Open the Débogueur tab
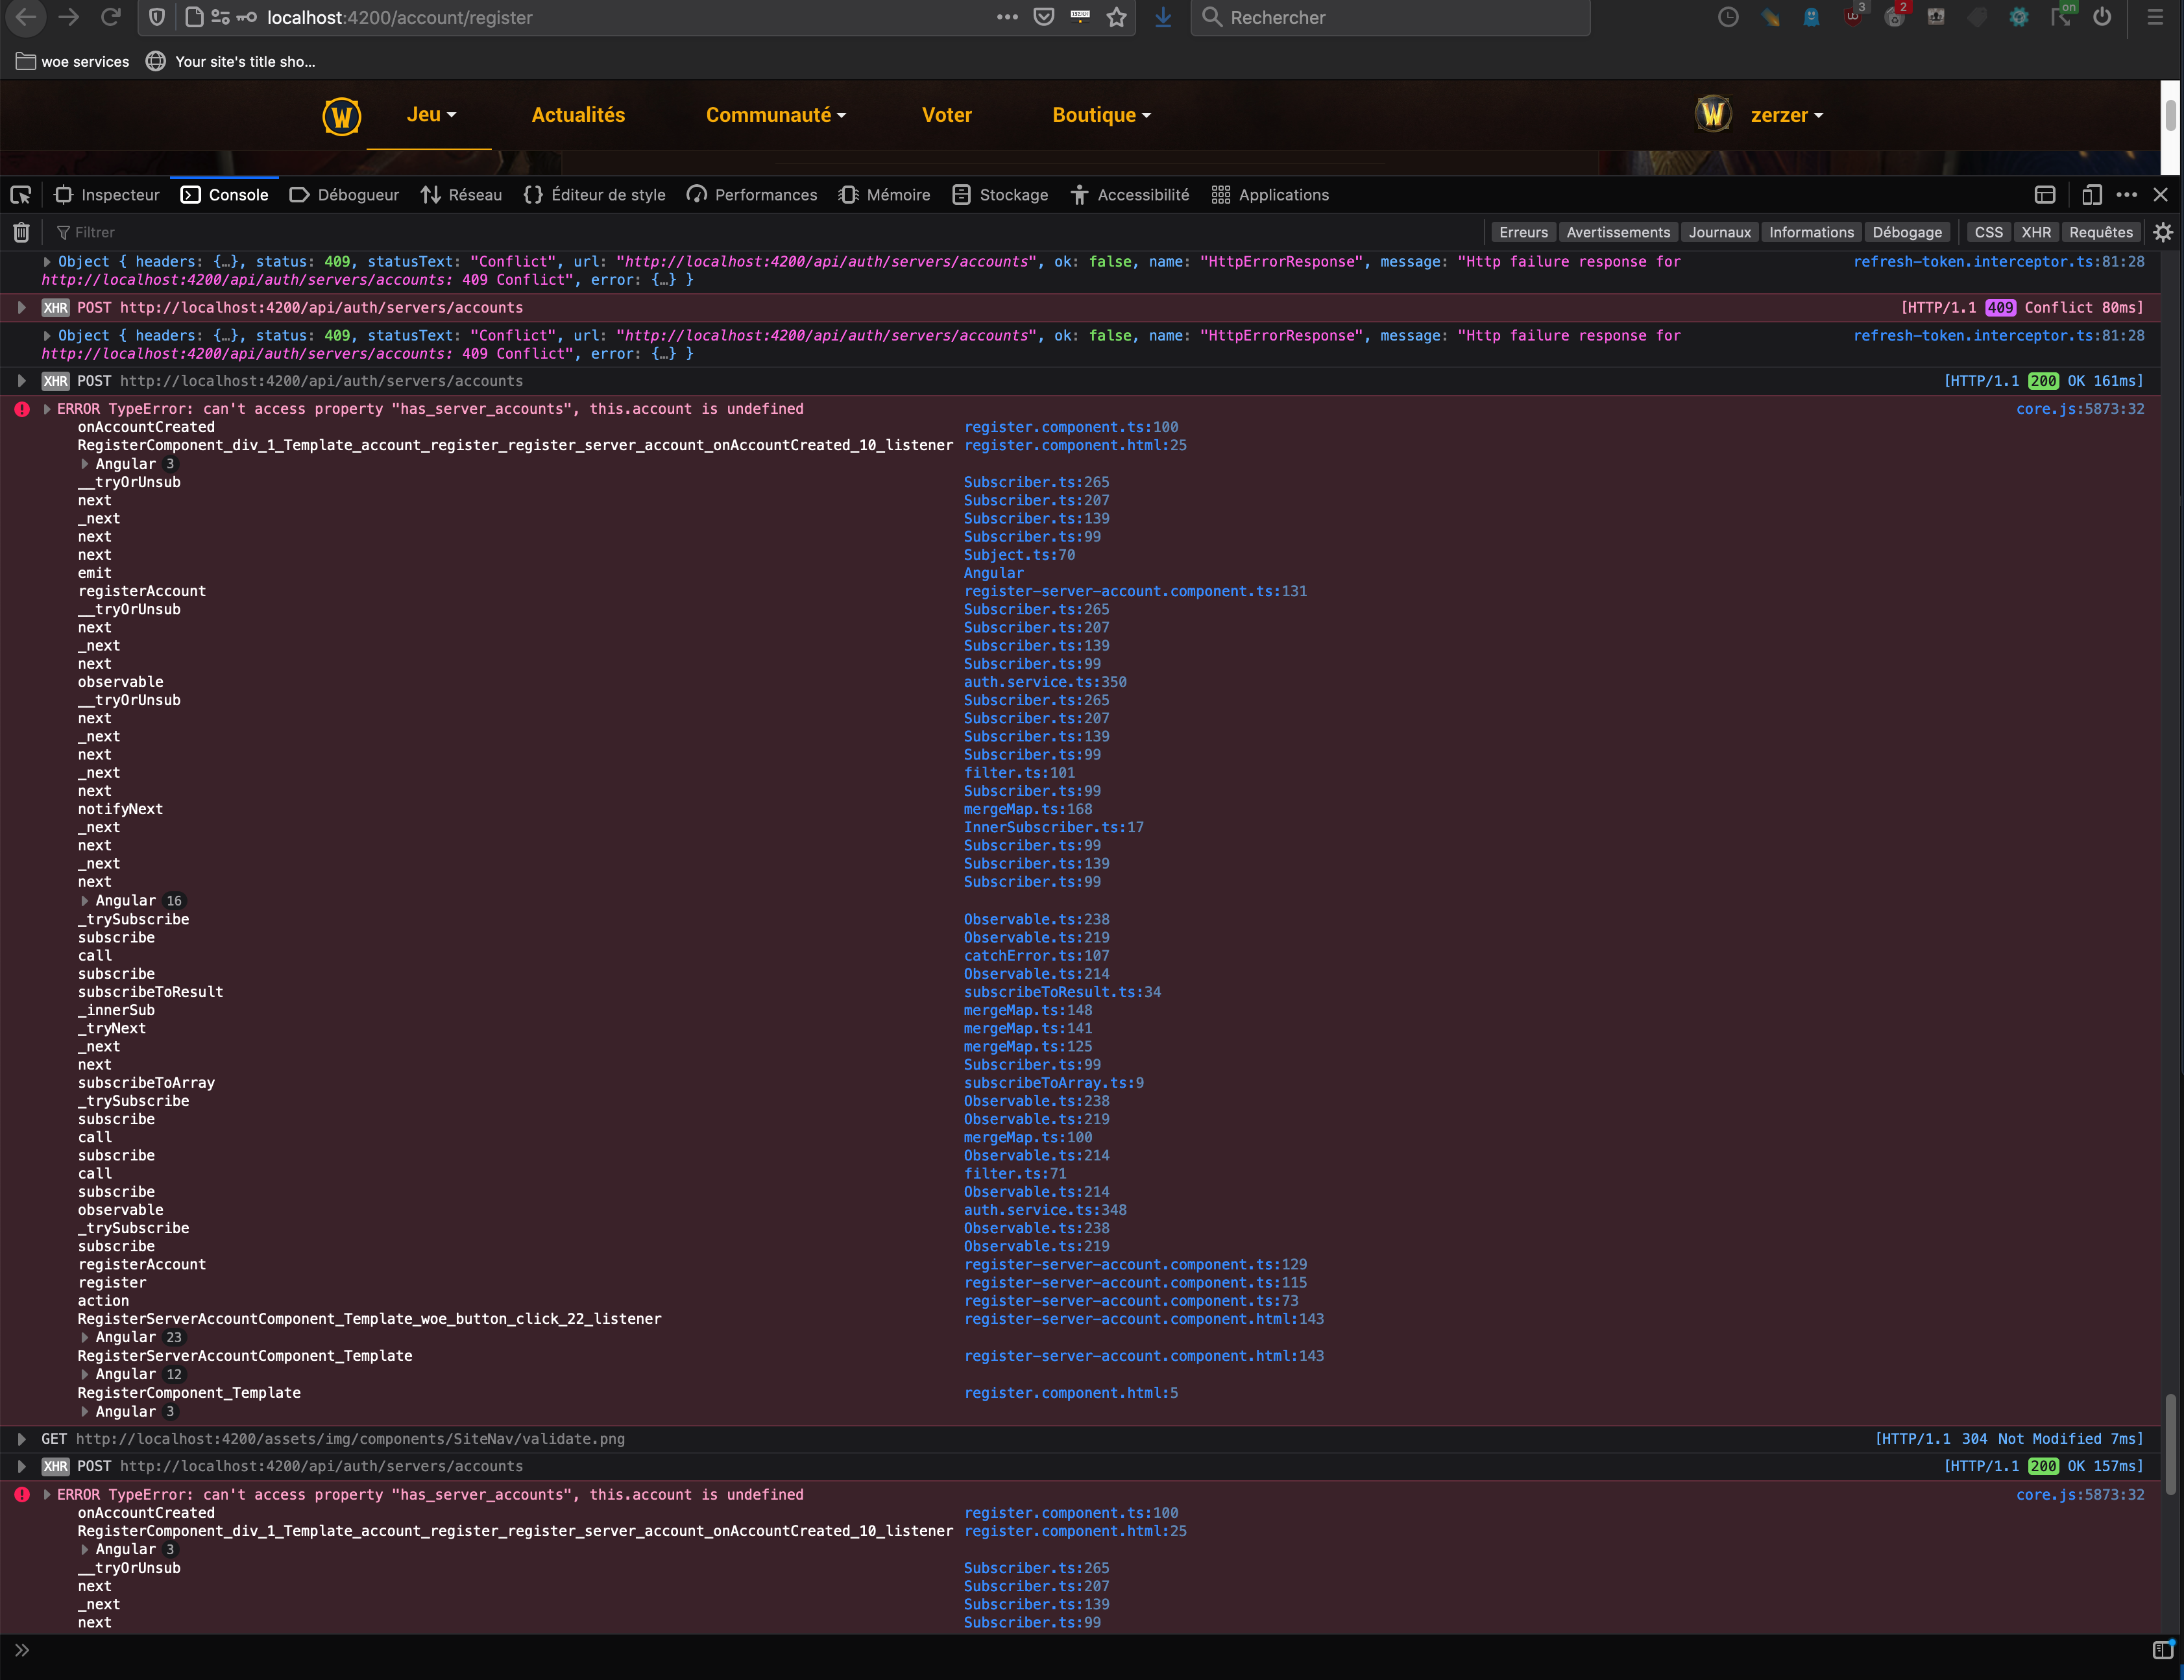The height and width of the screenshot is (1680, 2184). [344, 195]
